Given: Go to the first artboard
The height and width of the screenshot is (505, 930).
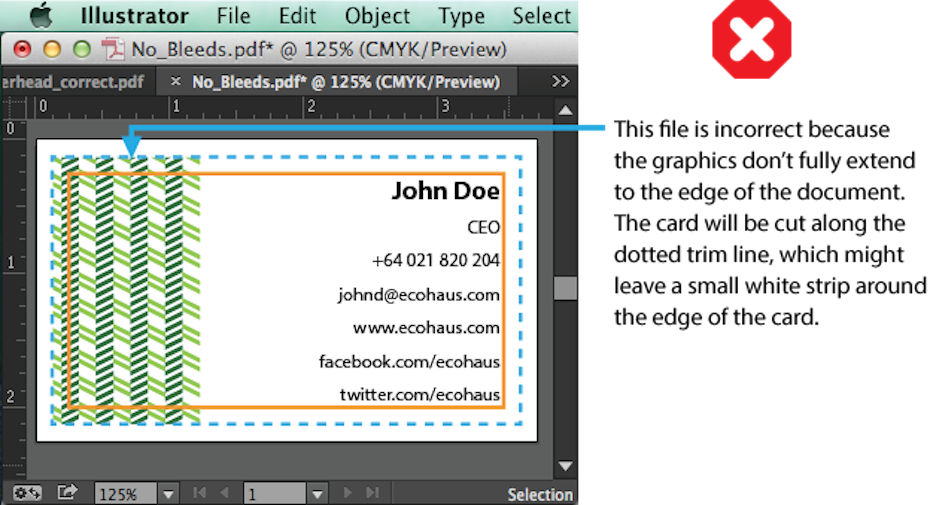Looking at the screenshot, I should (199, 493).
